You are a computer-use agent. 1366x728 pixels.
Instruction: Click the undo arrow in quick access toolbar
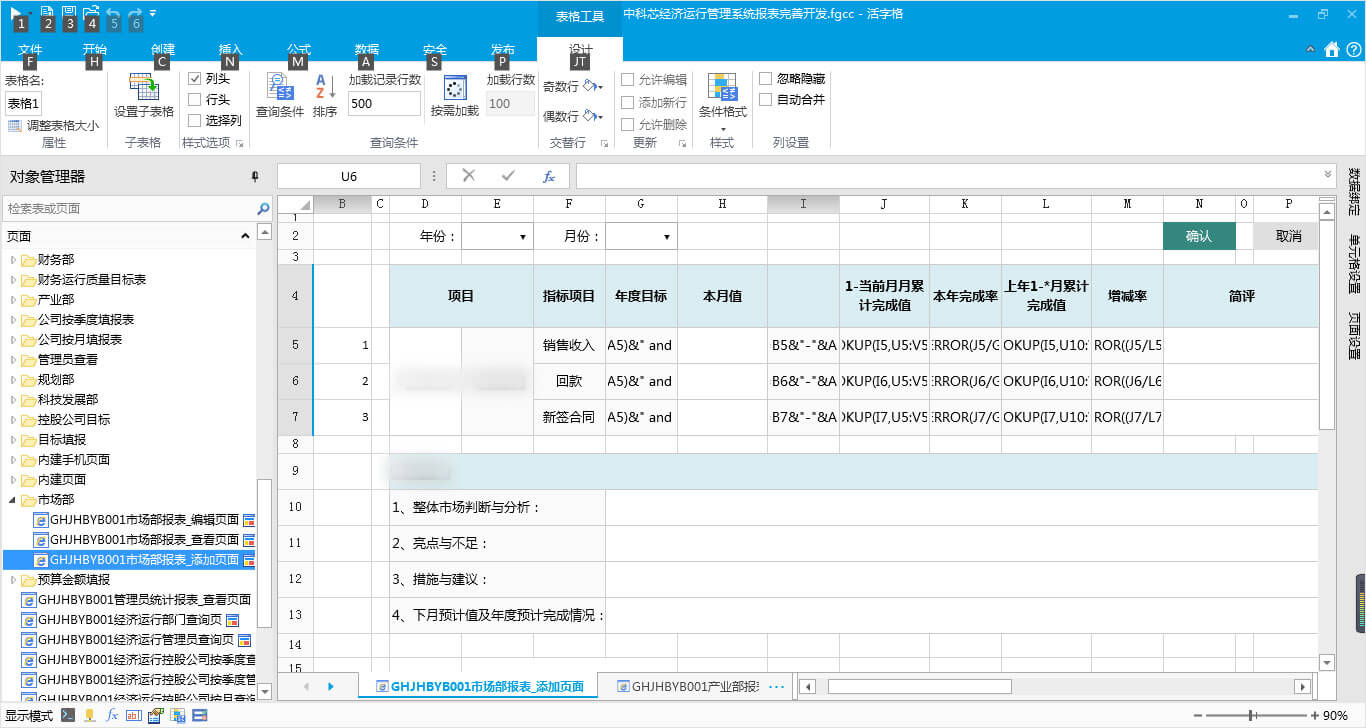(x=114, y=12)
